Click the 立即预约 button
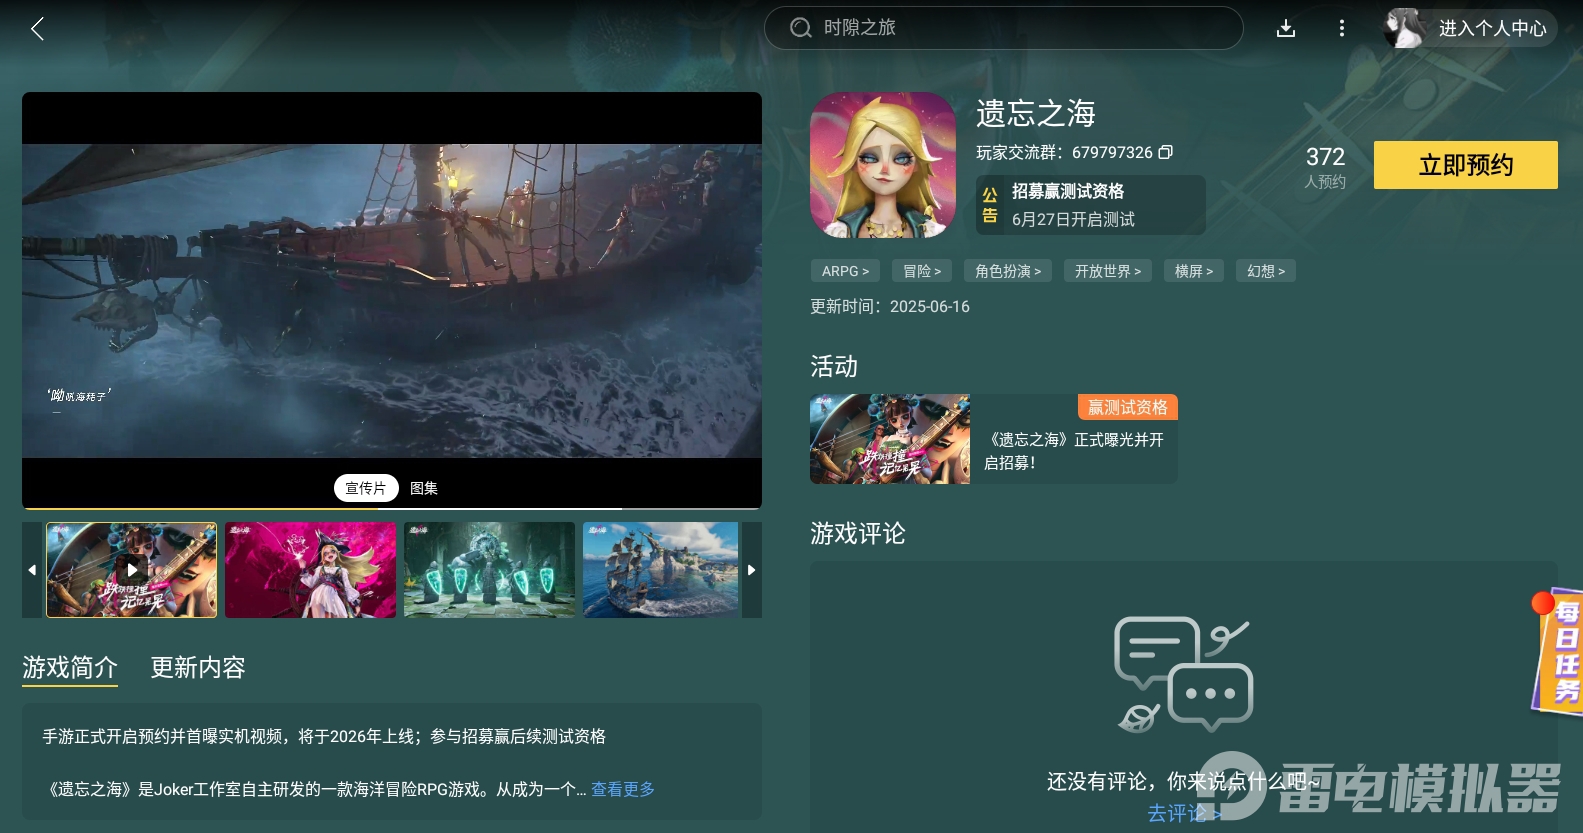Viewport: 1583px width, 833px height. pyautogui.click(x=1465, y=165)
